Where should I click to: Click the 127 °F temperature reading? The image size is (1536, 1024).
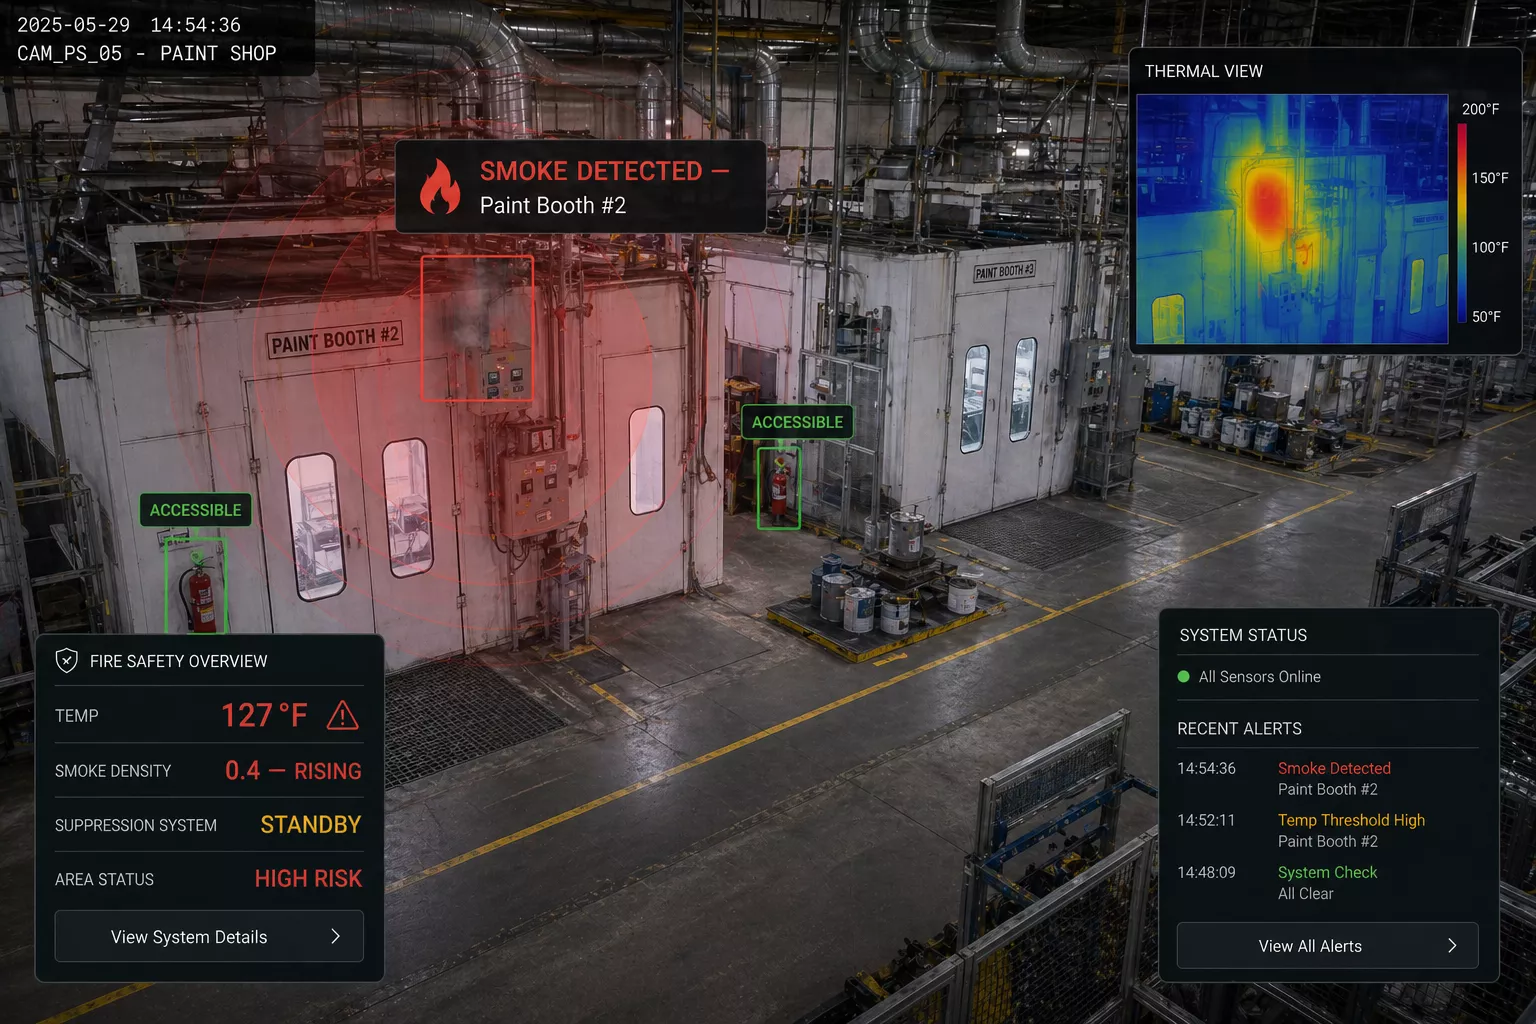(264, 715)
